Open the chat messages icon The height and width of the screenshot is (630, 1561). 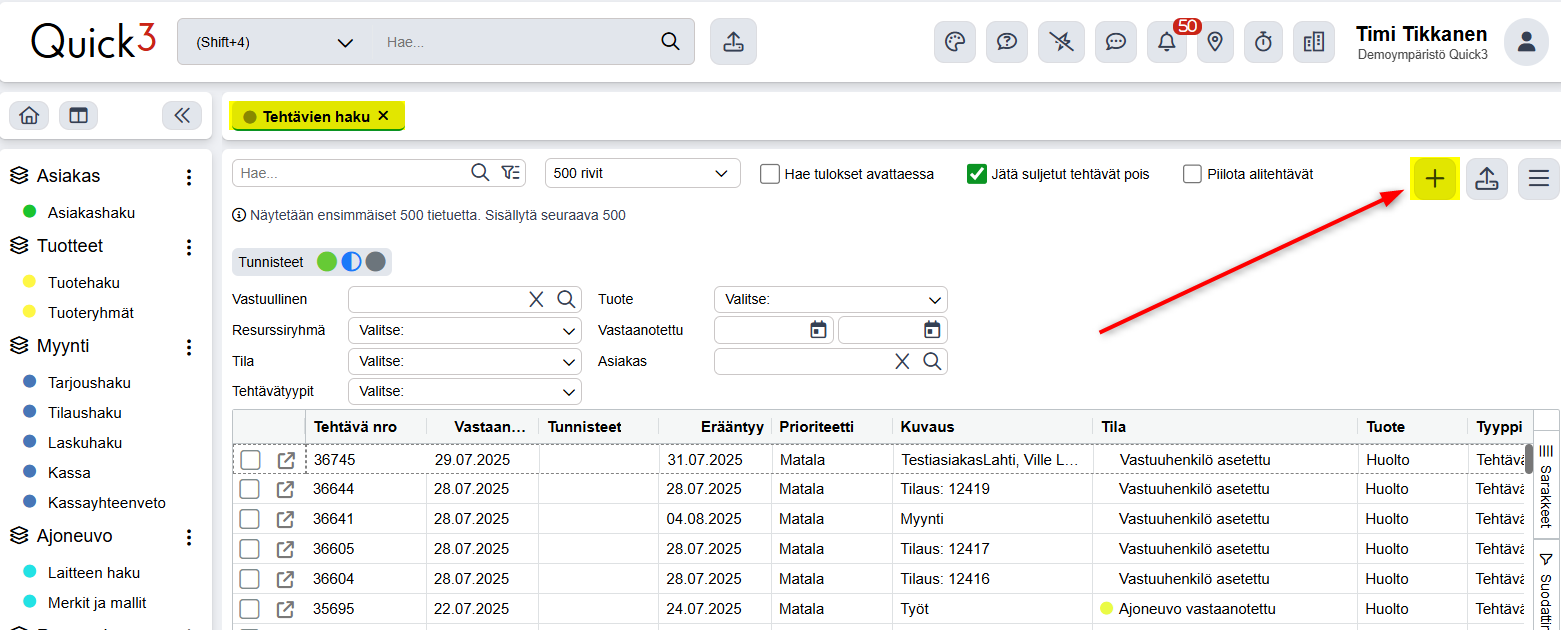(x=1116, y=42)
